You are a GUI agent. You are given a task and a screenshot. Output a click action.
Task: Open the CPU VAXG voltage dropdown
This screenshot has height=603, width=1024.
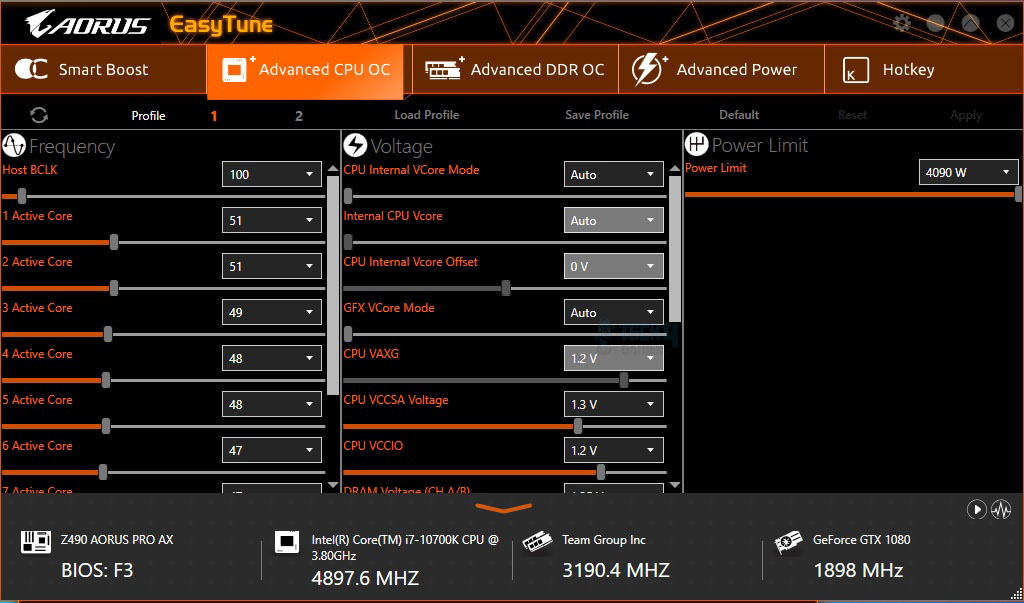tap(613, 358)
